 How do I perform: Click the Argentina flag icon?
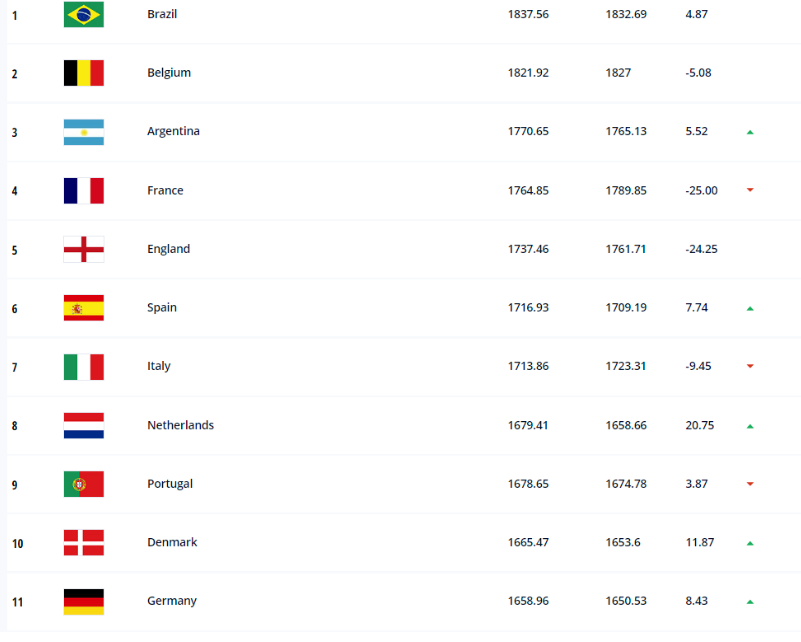pyautogui.click(x=83, y=132)
